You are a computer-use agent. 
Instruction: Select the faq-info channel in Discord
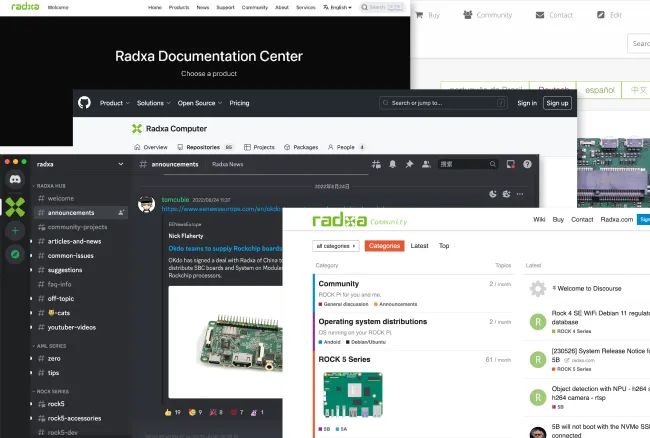[x=59, y=284]
